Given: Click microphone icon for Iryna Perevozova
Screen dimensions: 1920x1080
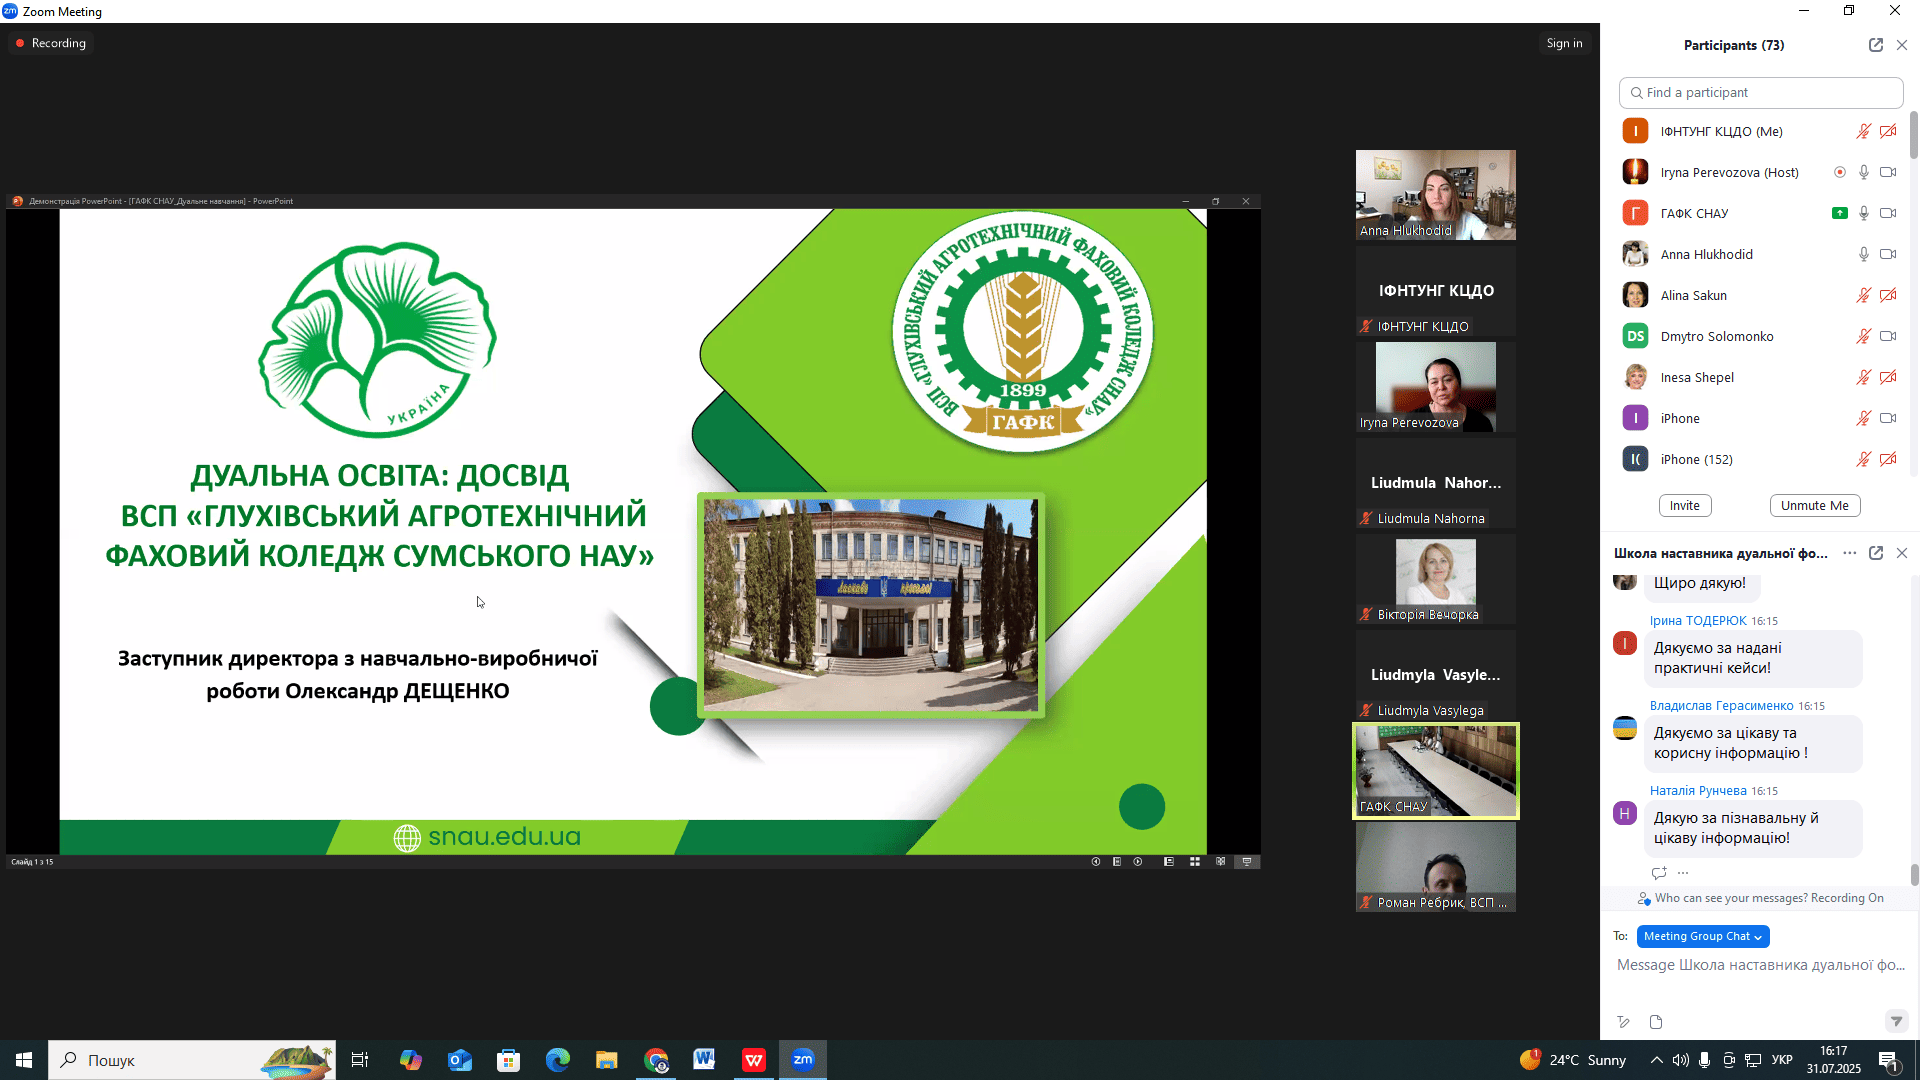Looking at the screenshot, I should [1864, 172].
